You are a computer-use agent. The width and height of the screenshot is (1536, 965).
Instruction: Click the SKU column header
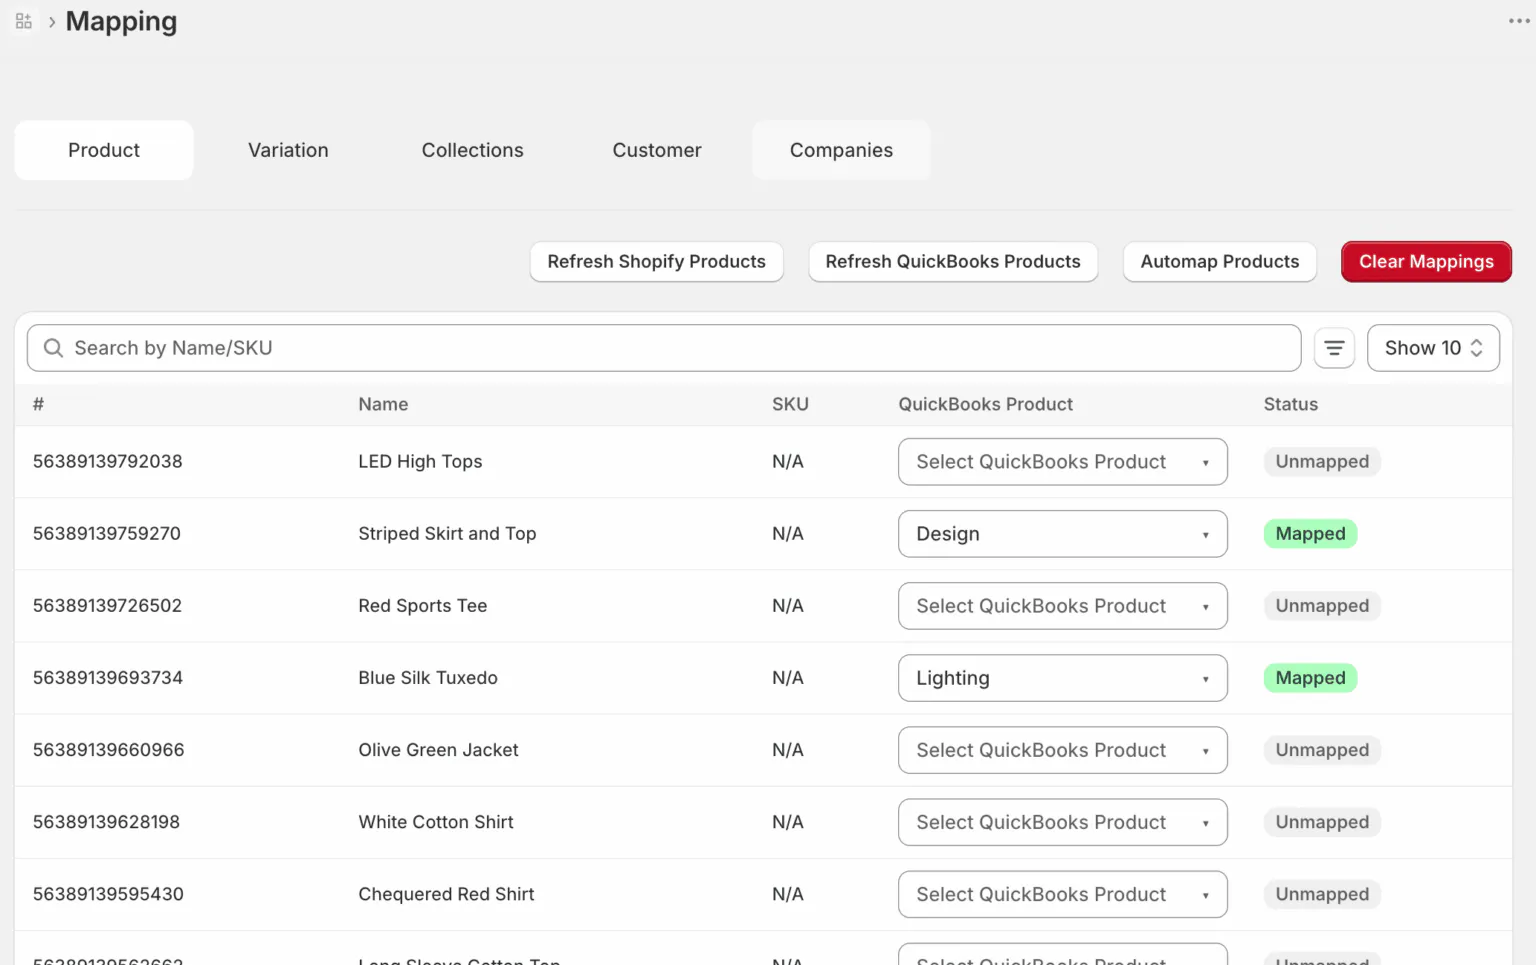(x=790, y=404)
